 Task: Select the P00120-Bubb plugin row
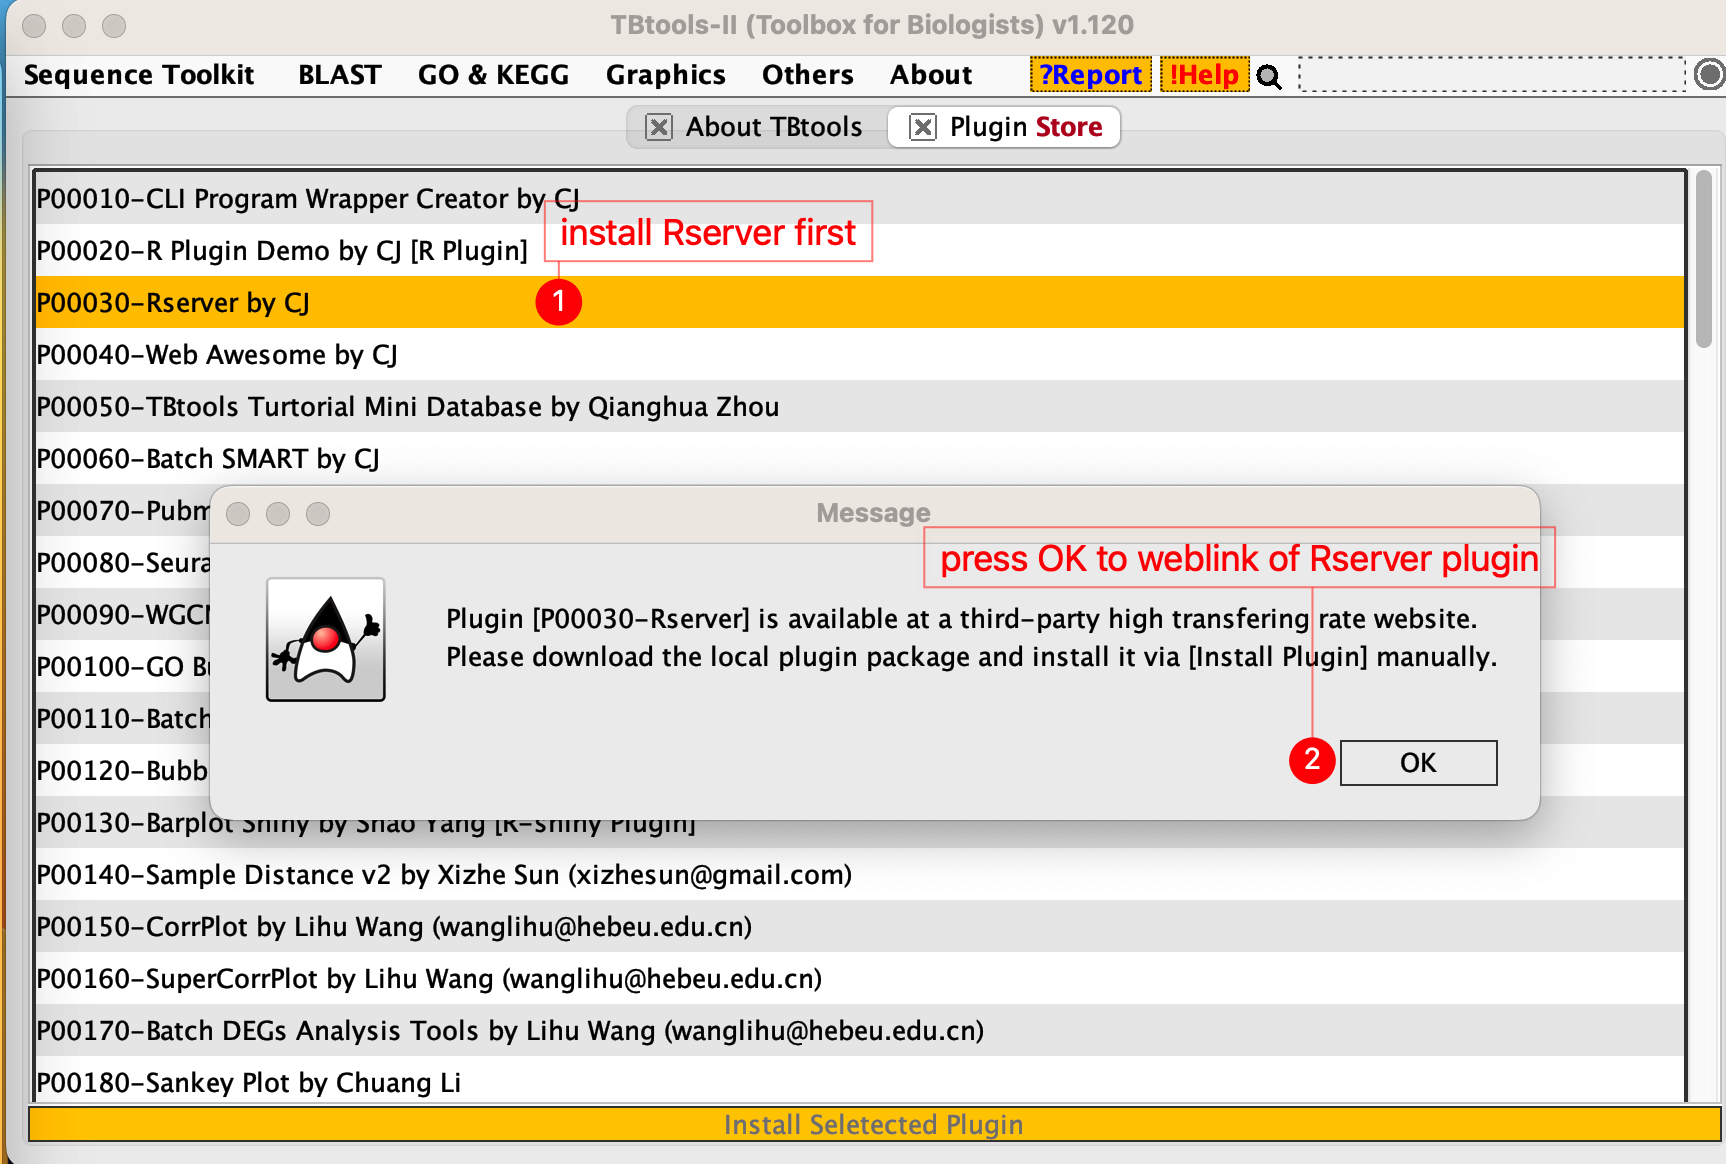point(123,770)
